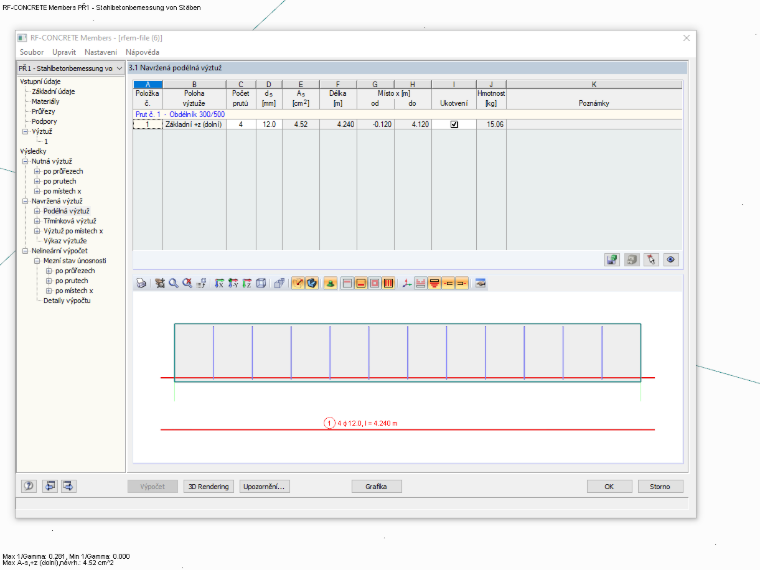Collapse the Výztuž tree node
This screenshot has width=760, height=570.
(x=25, y=131)
